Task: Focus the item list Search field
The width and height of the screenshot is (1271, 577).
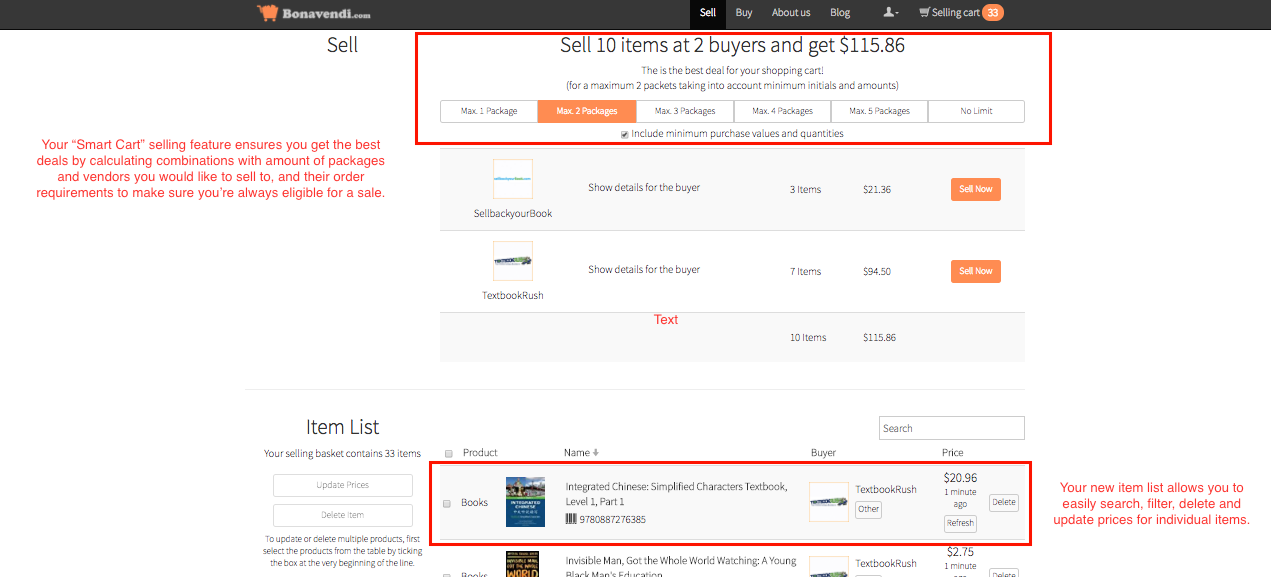Action: [952, 428]
